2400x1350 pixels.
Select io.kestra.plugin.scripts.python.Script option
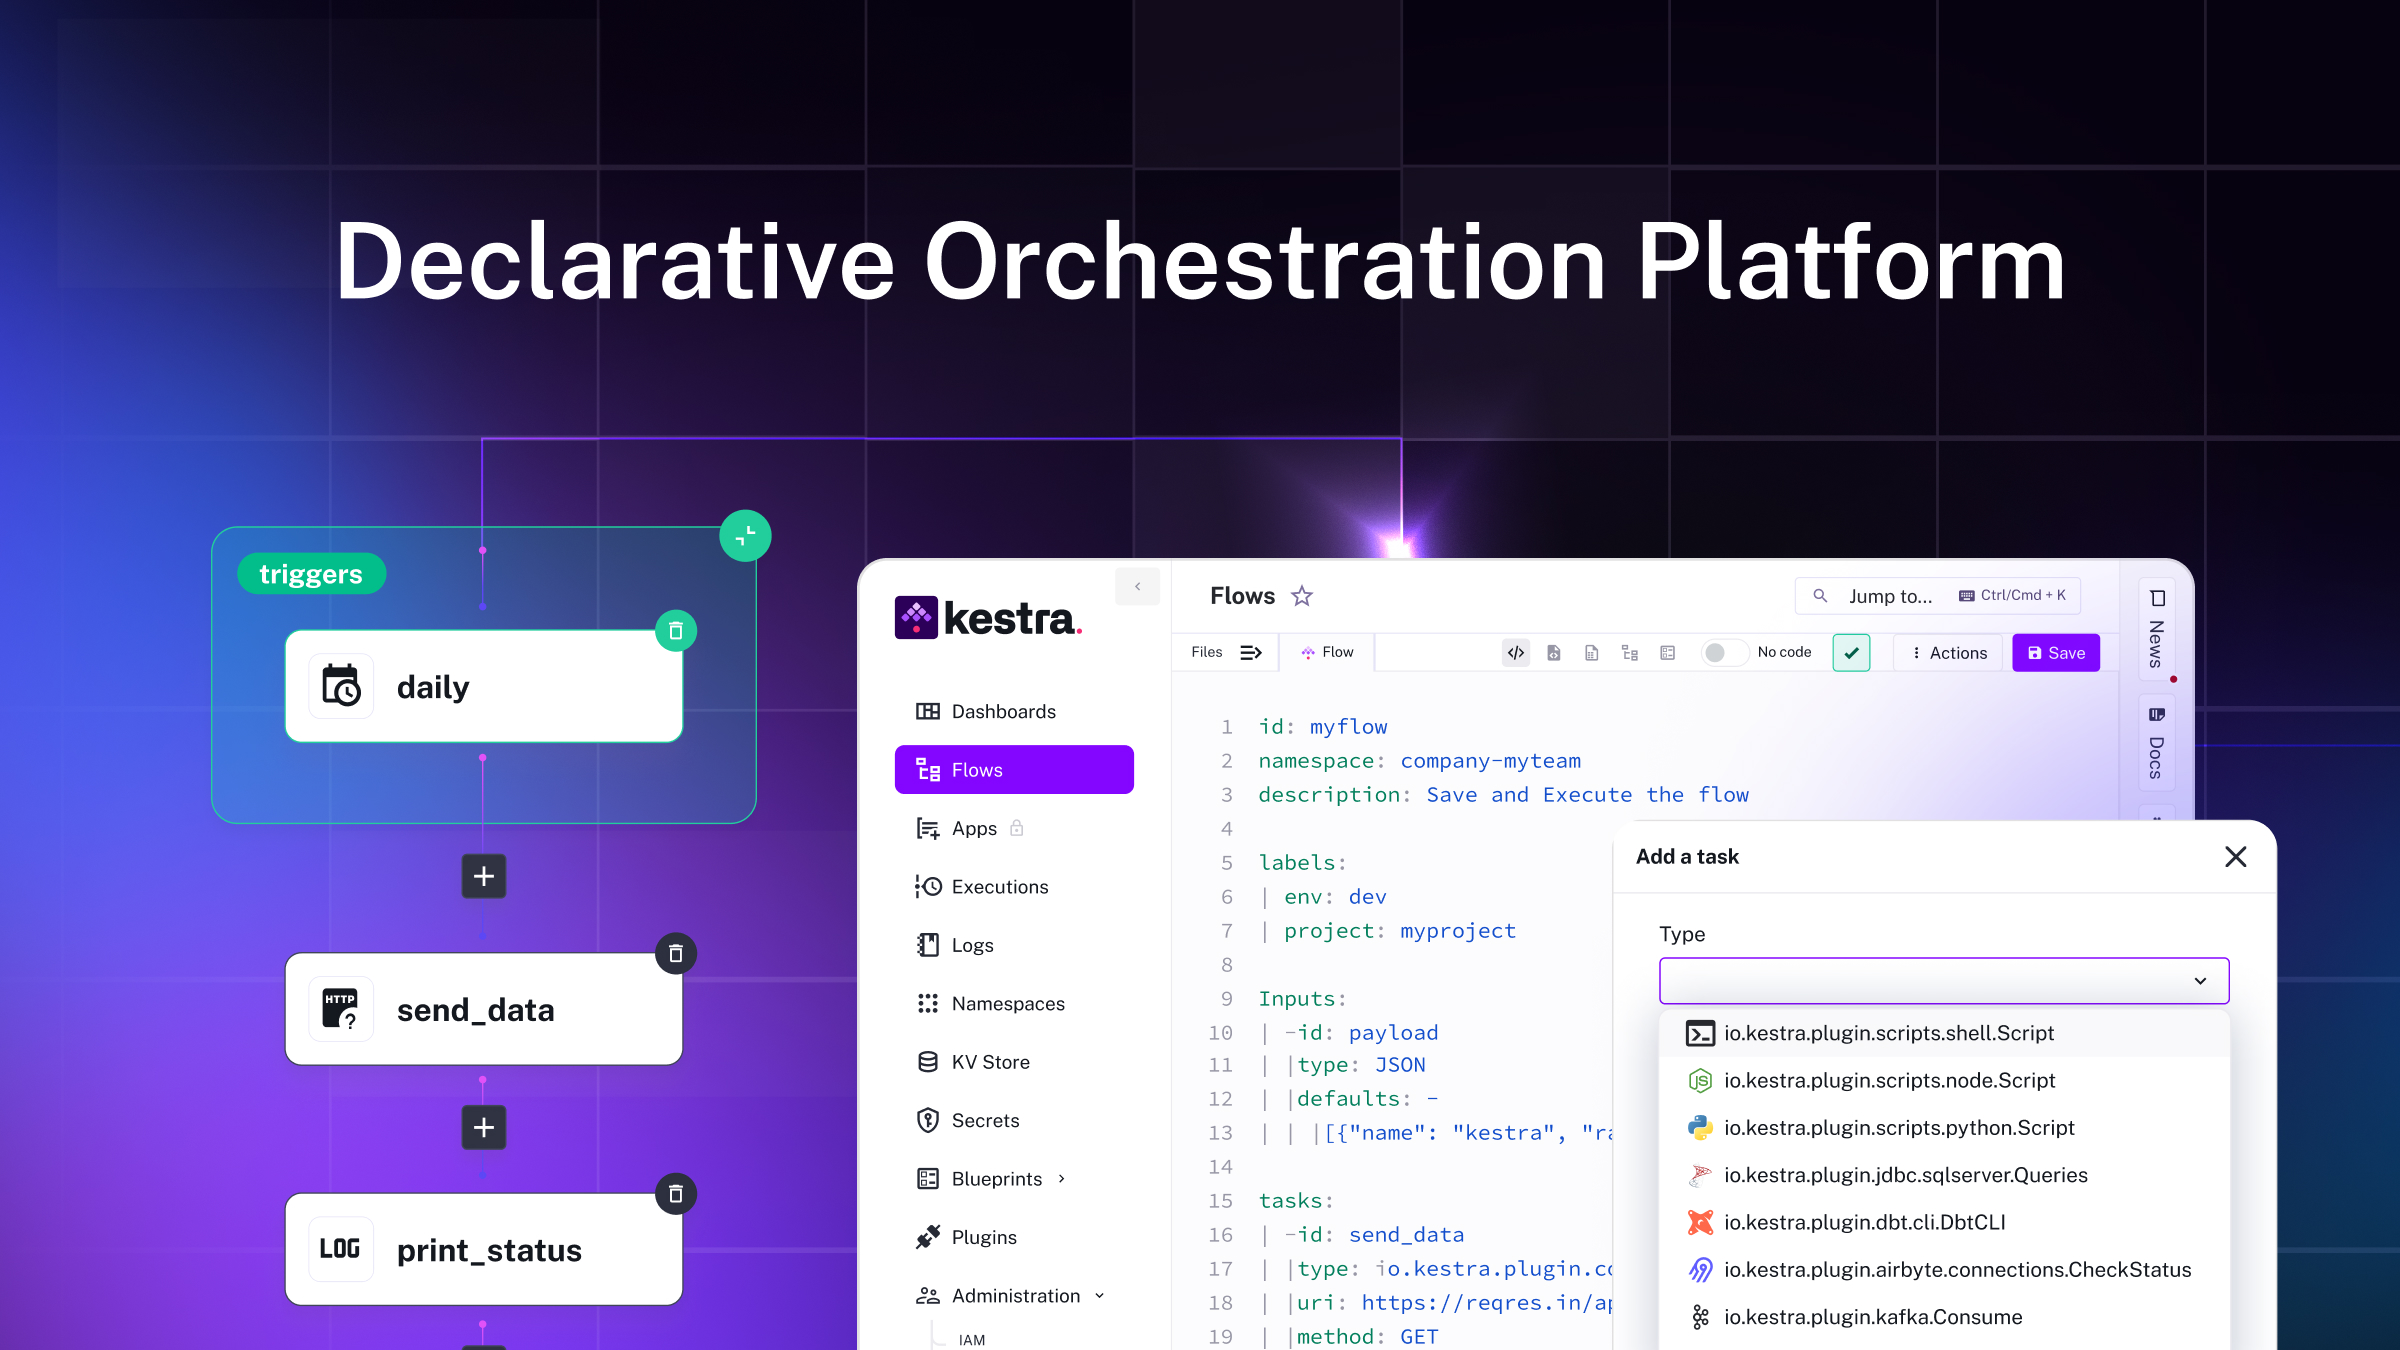[1898, 1128]
